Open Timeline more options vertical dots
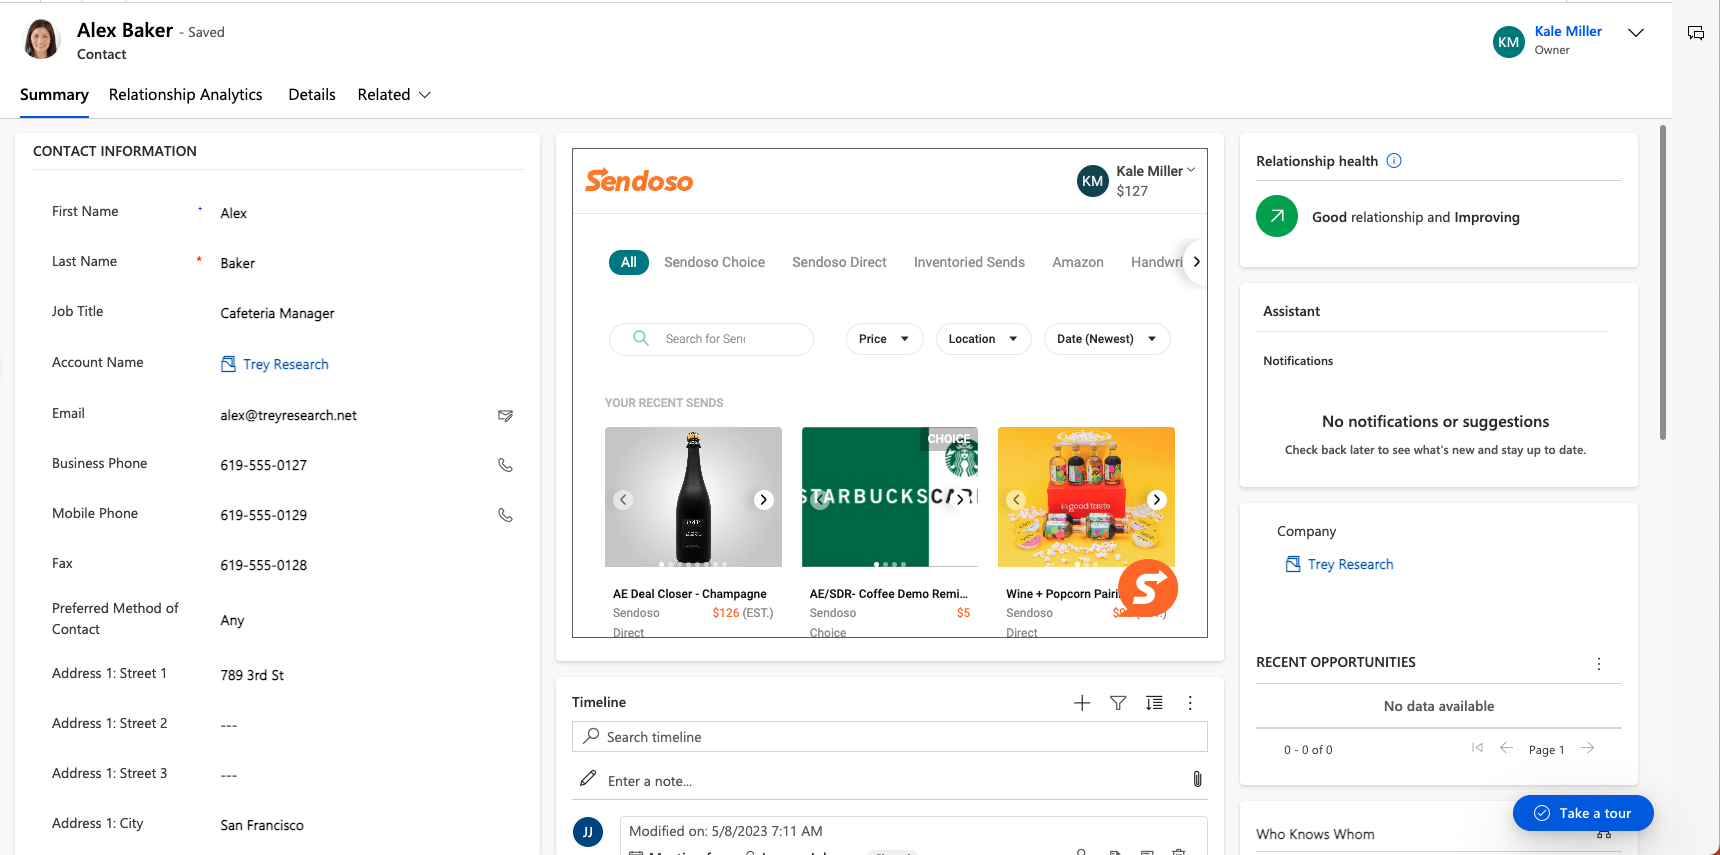The height and width of the screenshot is (855, 1720). [1190, 703]
